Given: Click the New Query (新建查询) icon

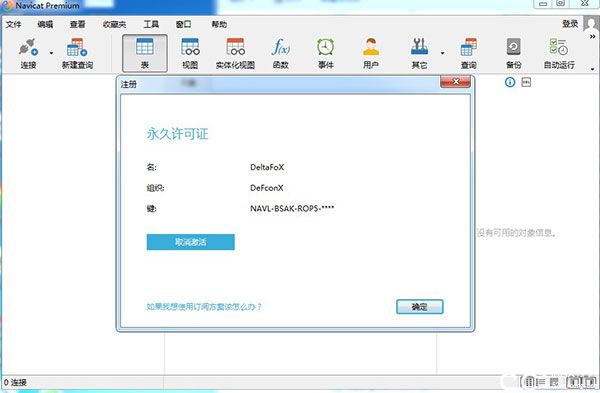Looking at the screenshot, I should 77,53.
